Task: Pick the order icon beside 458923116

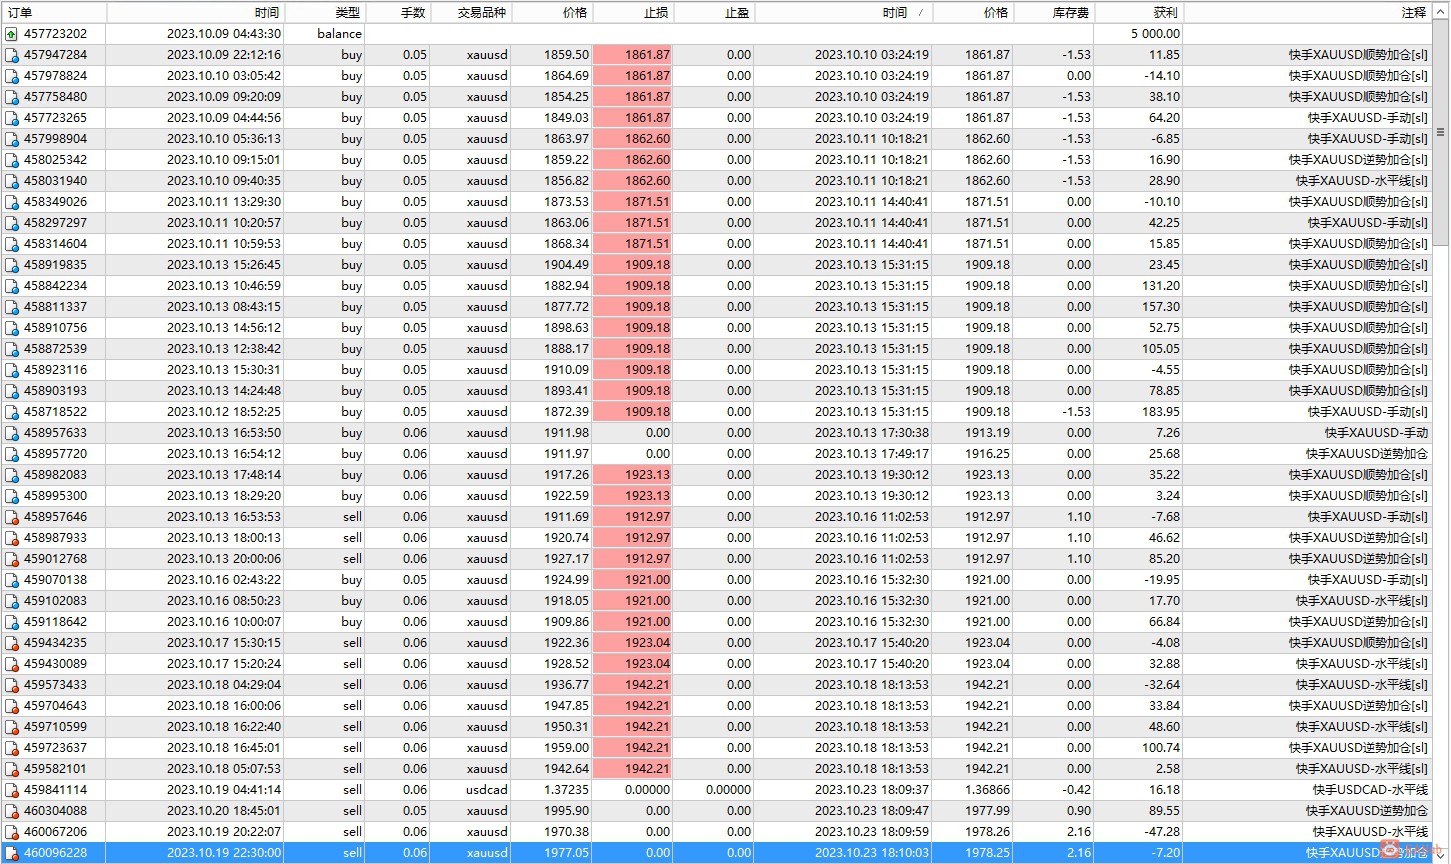Action: pyautogui.click(x=12, y=370)
